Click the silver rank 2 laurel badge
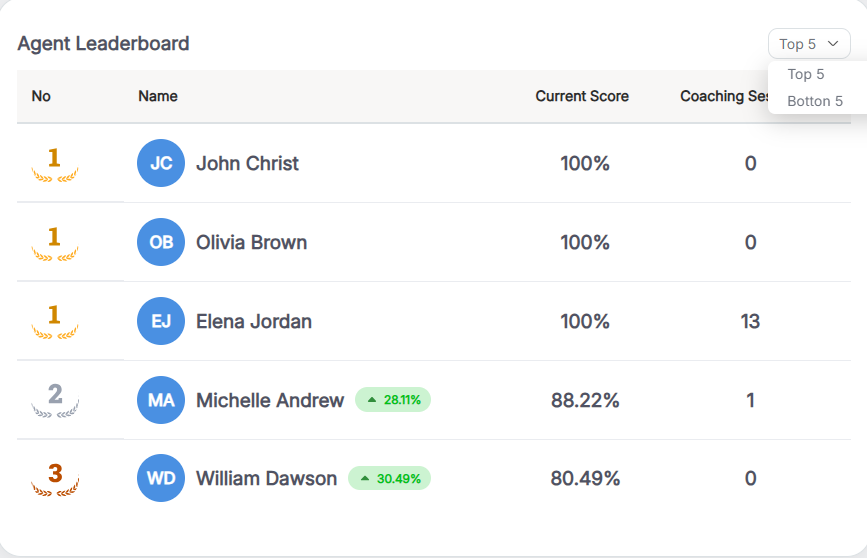This screenshot has width=867, height=558. click(55, 399)
